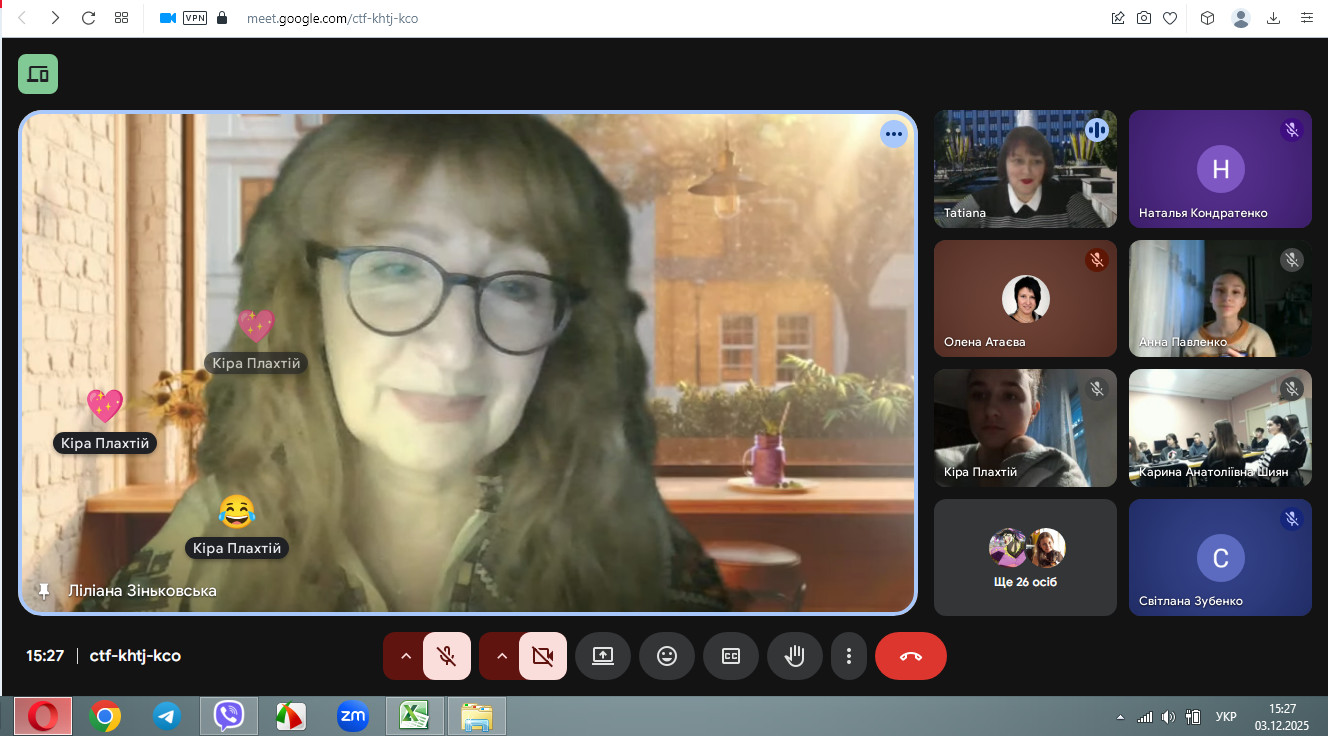The image size is (1328, 736).
Task: Open the emoji reactions panel
Action: [x=667, y=656]
